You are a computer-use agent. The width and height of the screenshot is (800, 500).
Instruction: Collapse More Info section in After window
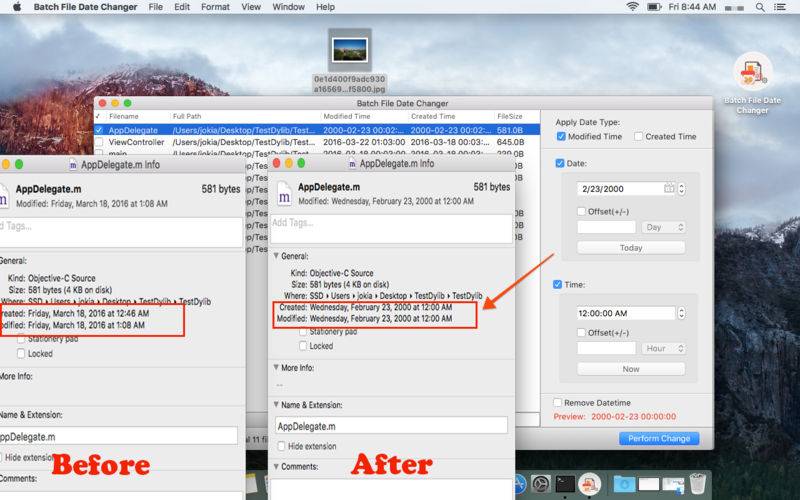pyautogui.click(x=276, y=367)
